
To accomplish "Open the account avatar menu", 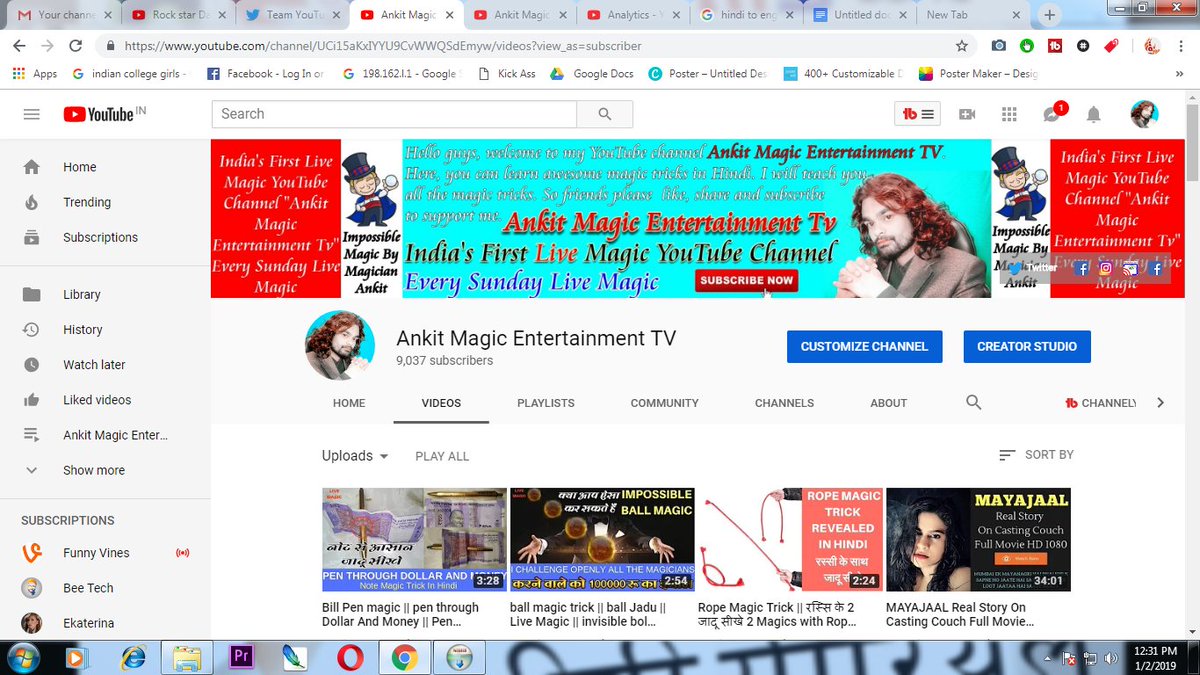I will (x=1144, y=114).
